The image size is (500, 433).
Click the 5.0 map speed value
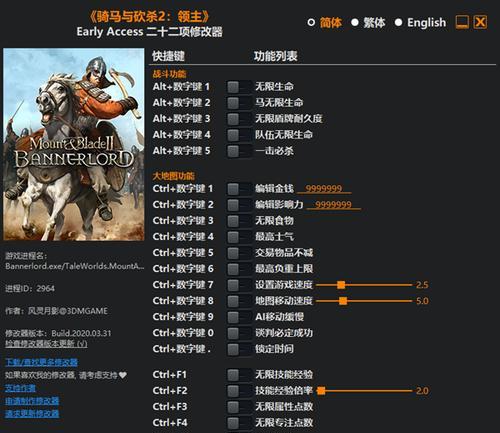click(x=422, y=301)
